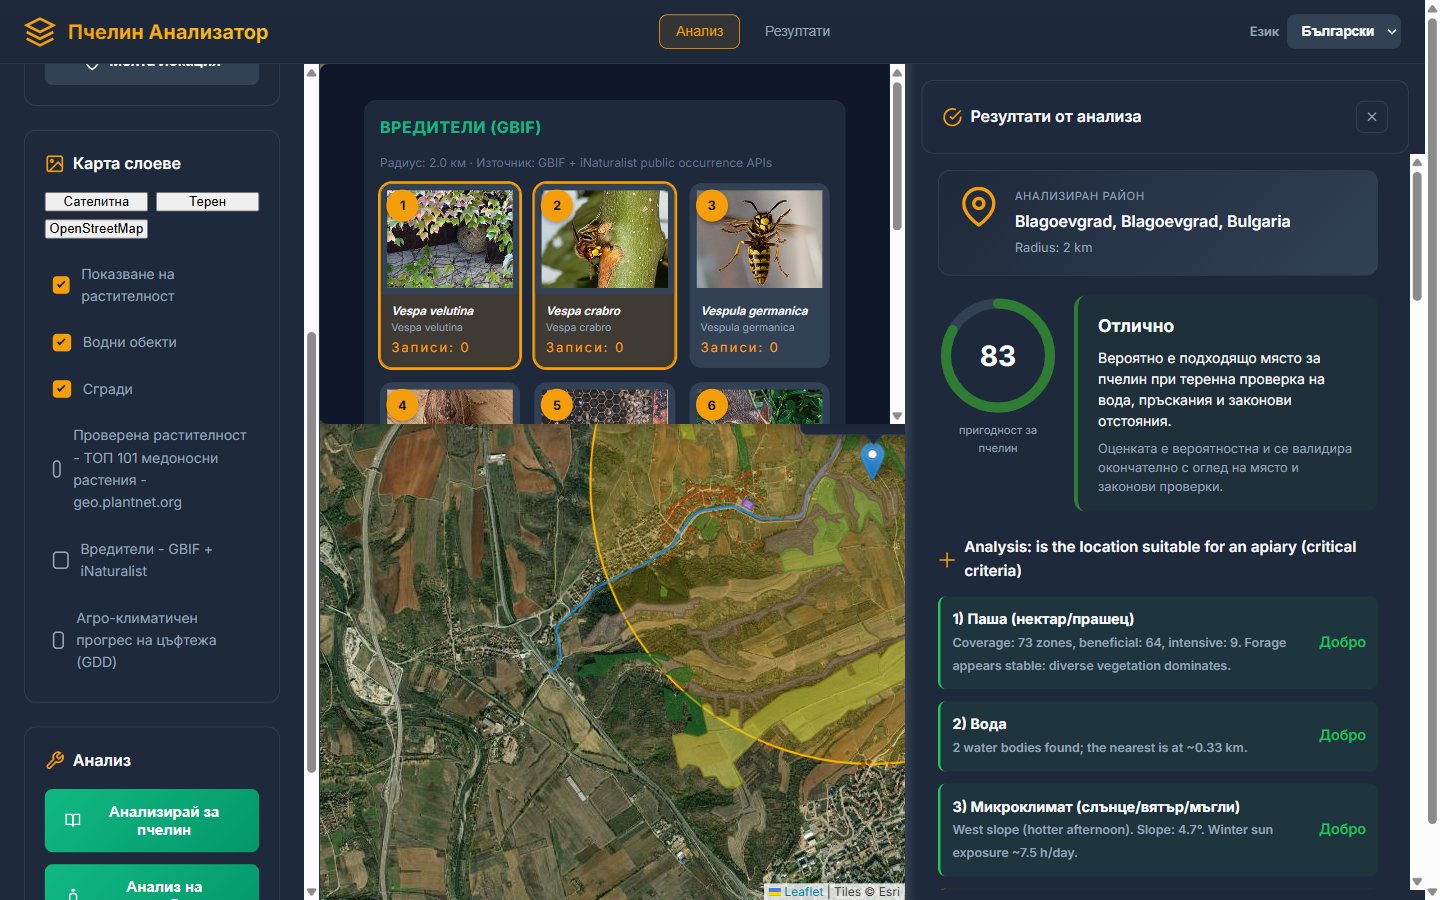This screenshot has width=1440, height=900.
Task: Click the wrench icon beside Анализ
Action: coord(55,761)
